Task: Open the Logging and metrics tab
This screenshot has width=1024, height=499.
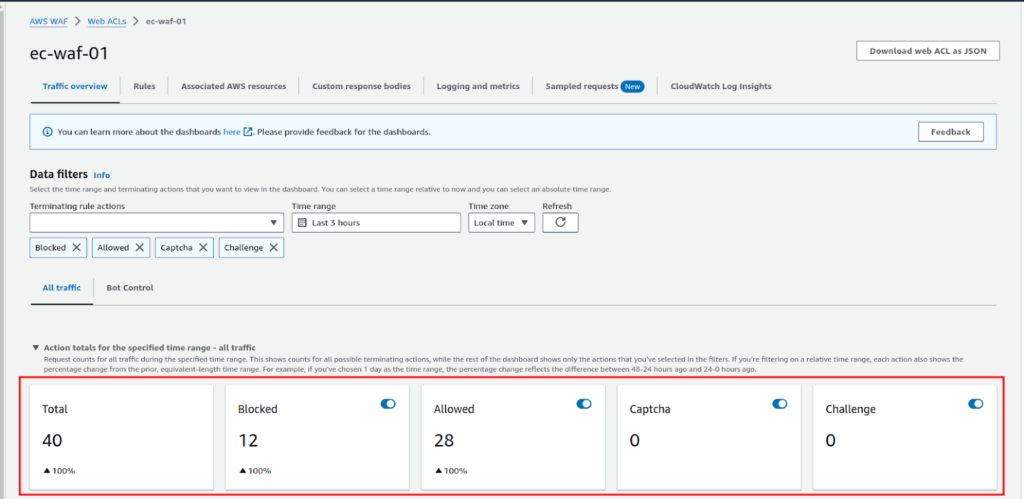Action: tap(478, 86)
